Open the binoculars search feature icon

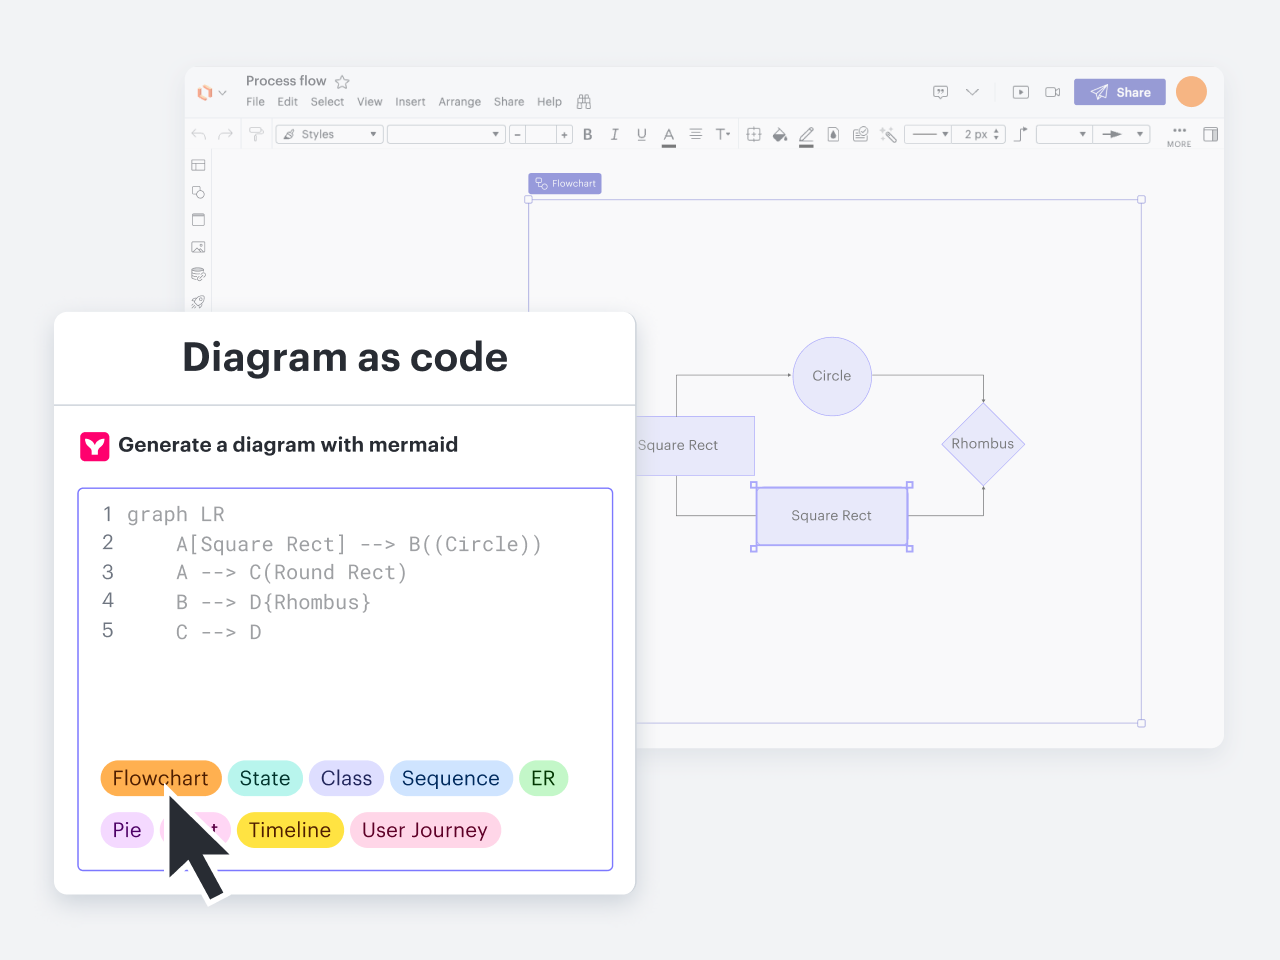tap(584, 102)
